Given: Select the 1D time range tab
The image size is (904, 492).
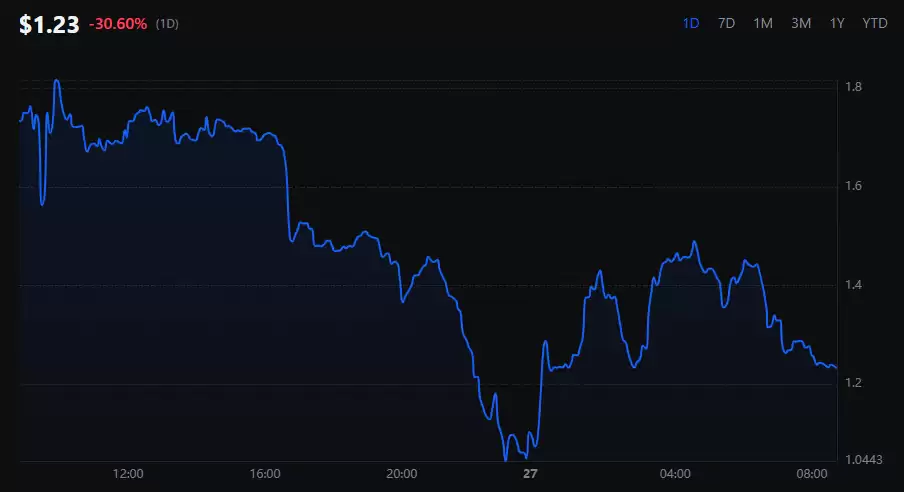Looking at the screenshot, I should [690, 23].
